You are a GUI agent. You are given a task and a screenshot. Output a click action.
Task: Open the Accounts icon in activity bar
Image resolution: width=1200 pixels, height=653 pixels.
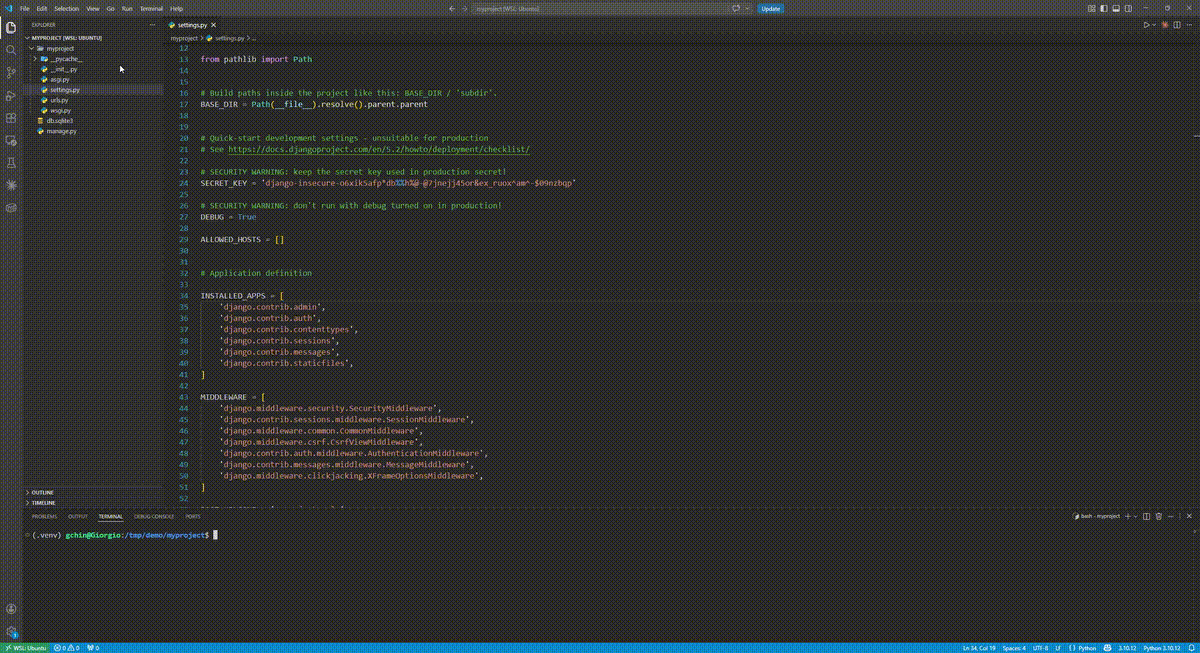click(11, 609)
